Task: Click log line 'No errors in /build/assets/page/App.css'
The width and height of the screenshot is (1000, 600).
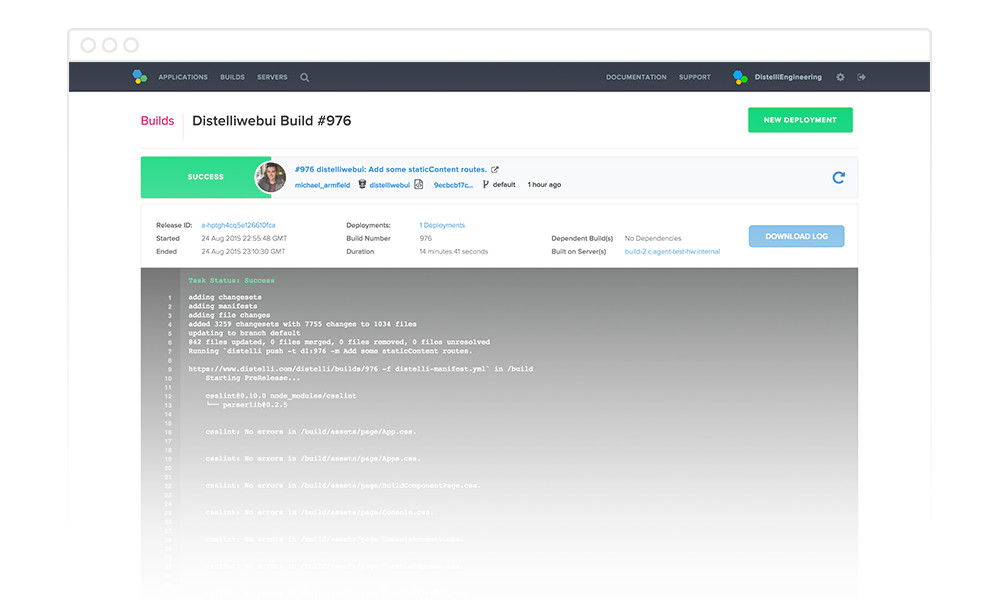Action: click(x=311, y=432)
